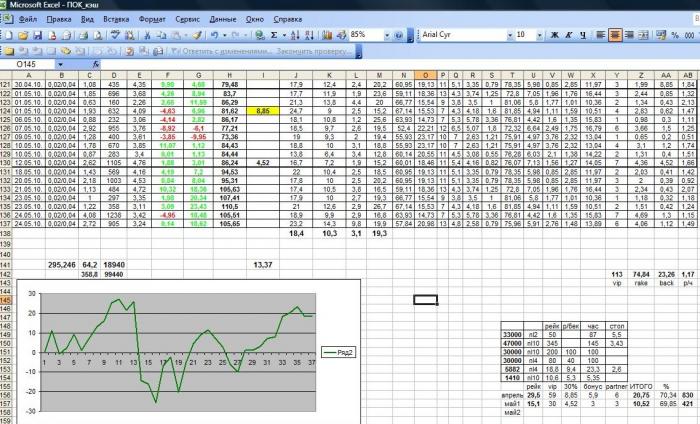Toggle the highlighted center alignment button
Screen dimensions: 700x424
(x=615, y=35)
